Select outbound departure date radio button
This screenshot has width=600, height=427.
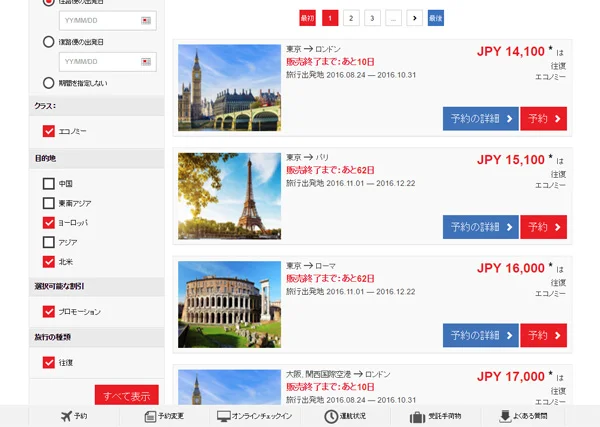tap(49, 1)
